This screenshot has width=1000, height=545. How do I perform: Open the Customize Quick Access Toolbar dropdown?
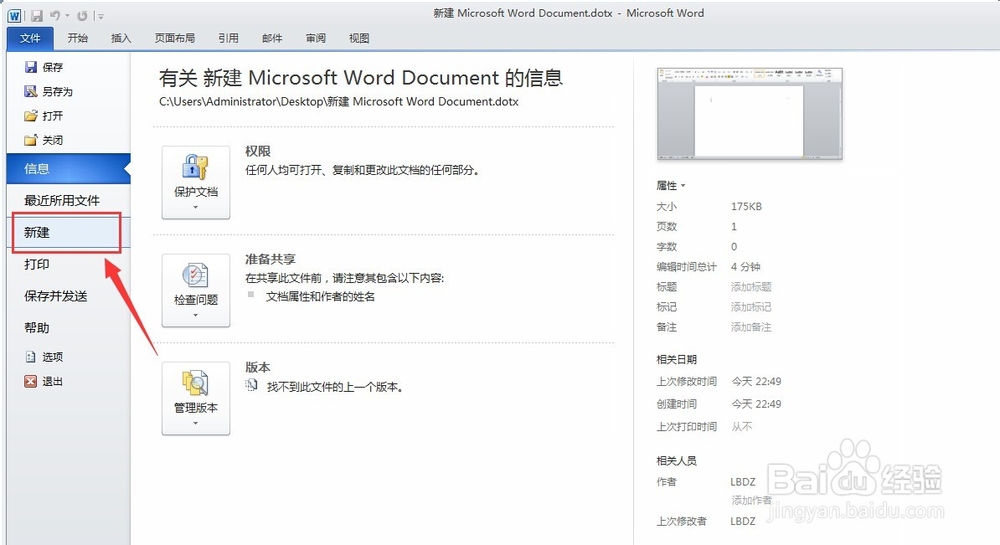(x=99, y=16)
